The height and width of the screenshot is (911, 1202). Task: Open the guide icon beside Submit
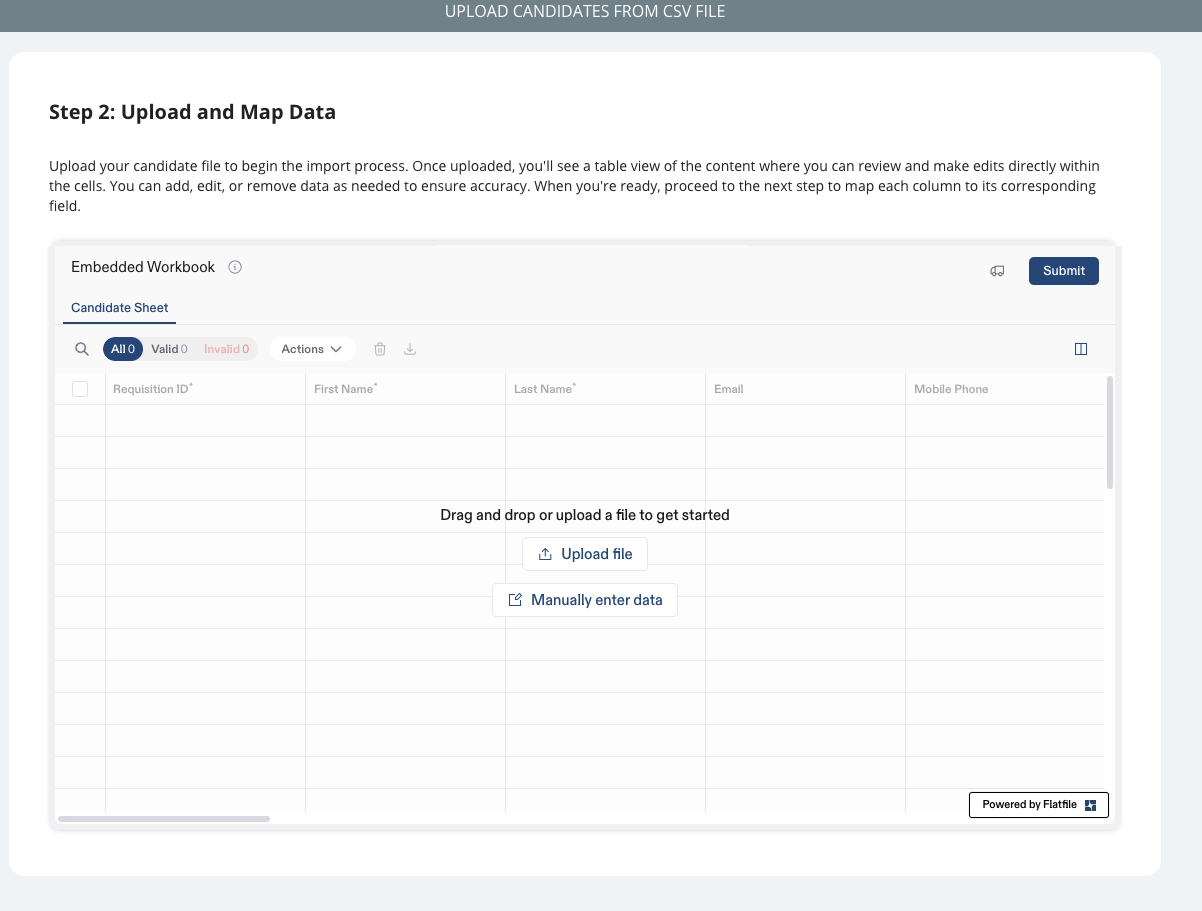[x=997, y=271]
